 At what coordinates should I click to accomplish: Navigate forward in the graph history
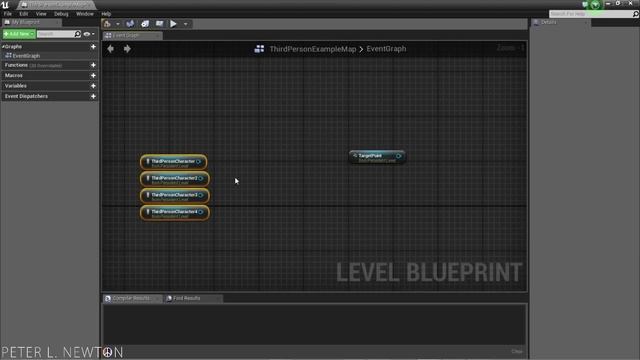[x=127, y=49]
